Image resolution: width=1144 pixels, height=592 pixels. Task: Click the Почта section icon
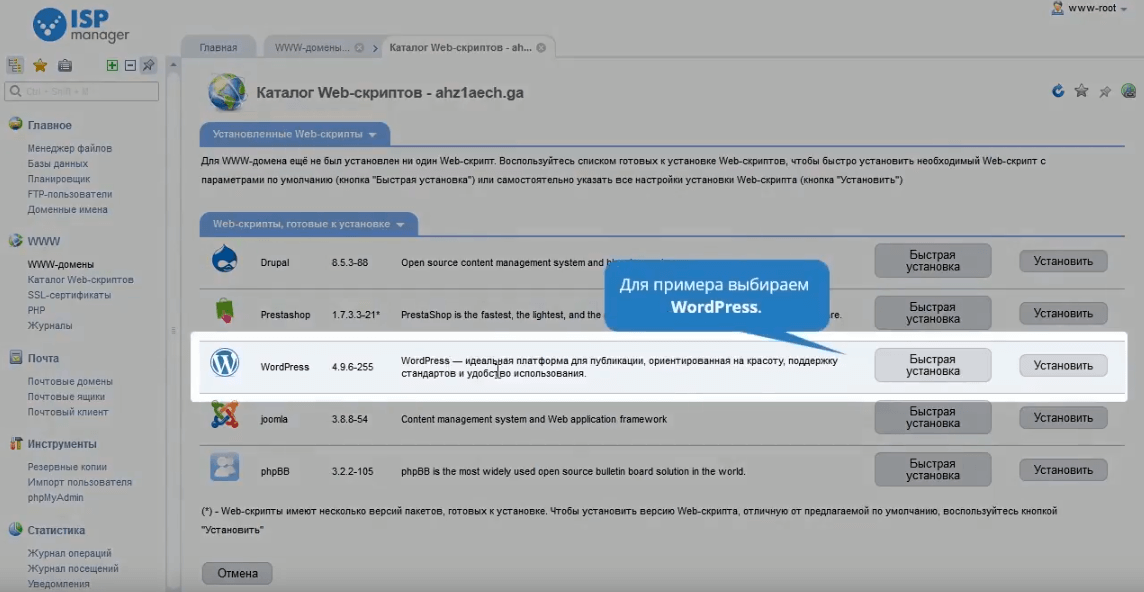(x=15, y=358)
